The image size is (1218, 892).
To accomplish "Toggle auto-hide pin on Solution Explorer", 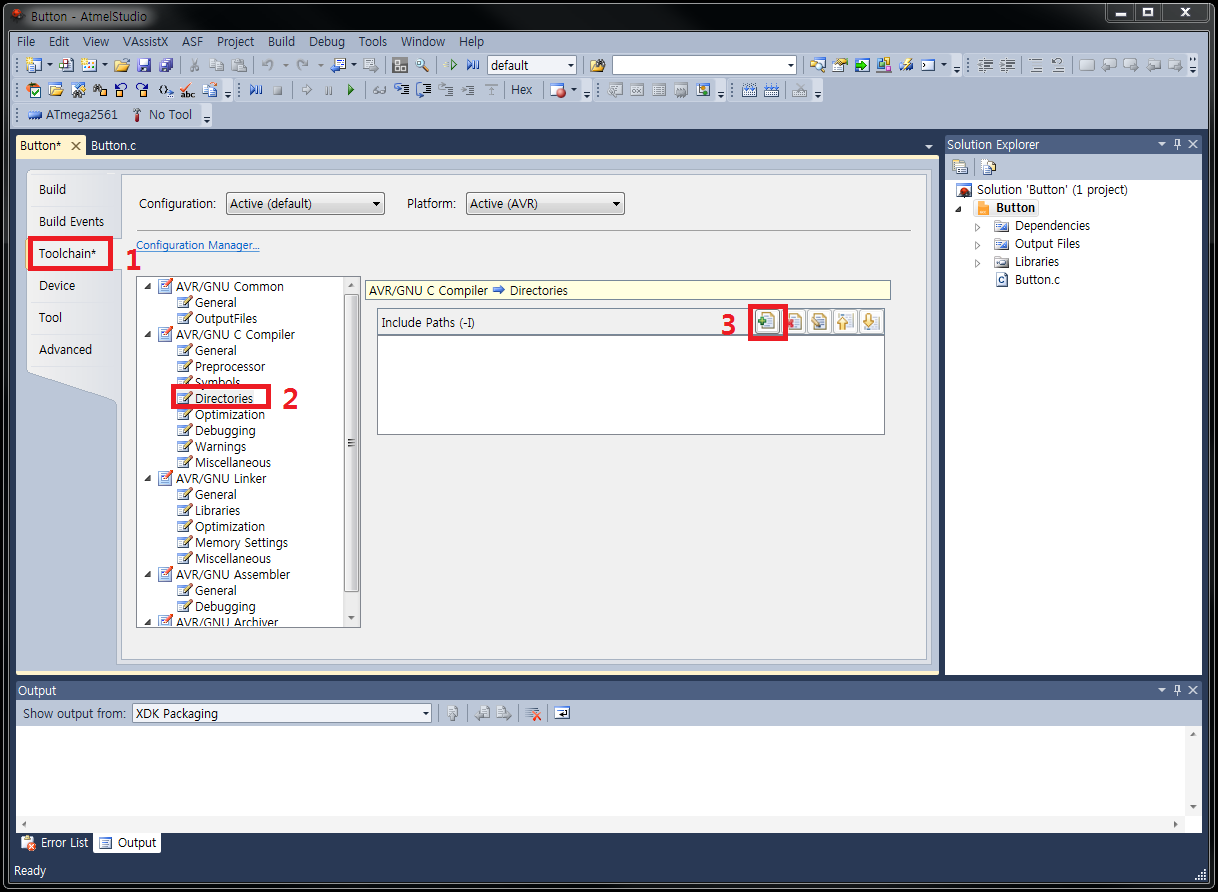I will tap(1177, 144).
